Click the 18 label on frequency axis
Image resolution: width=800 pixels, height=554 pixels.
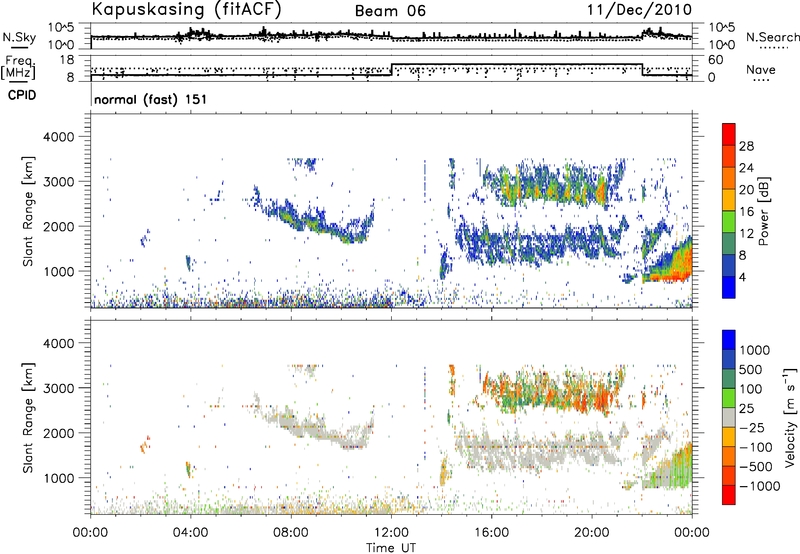67,60
